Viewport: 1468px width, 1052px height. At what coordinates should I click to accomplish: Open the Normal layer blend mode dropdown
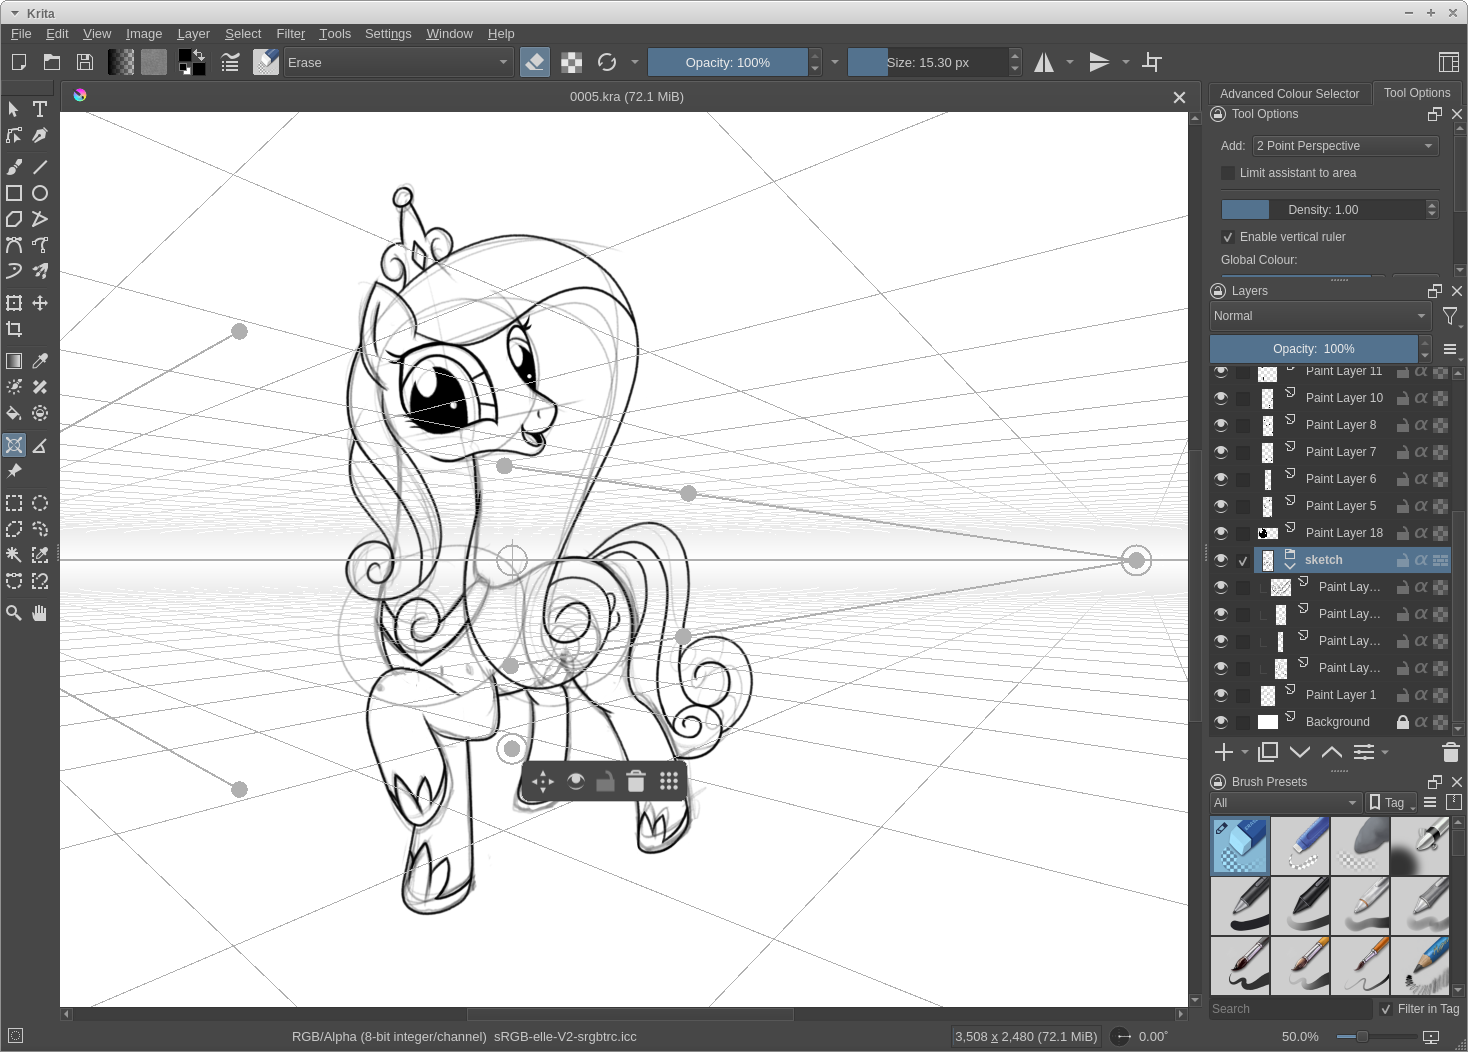(x=1320, y=316)
